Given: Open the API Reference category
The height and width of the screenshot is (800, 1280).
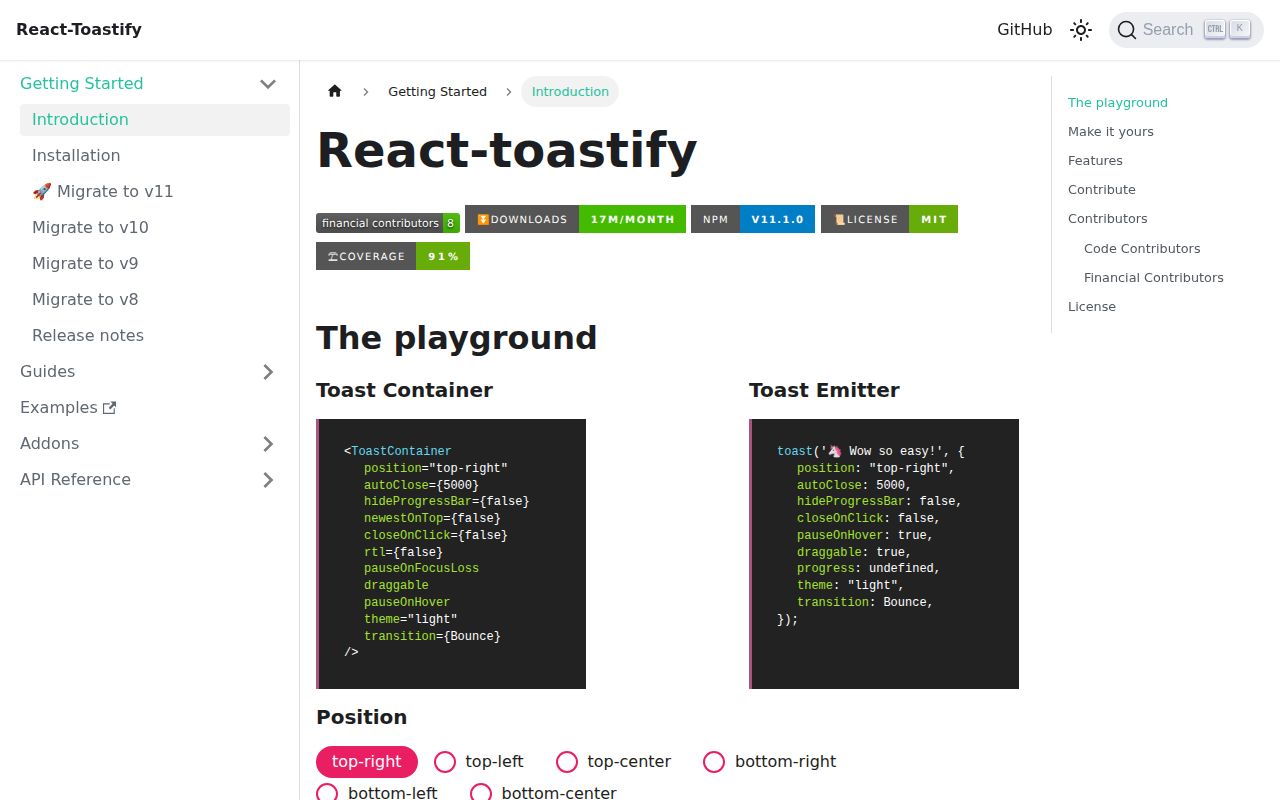Looking at the screenshot, I should tap(75, 480).
